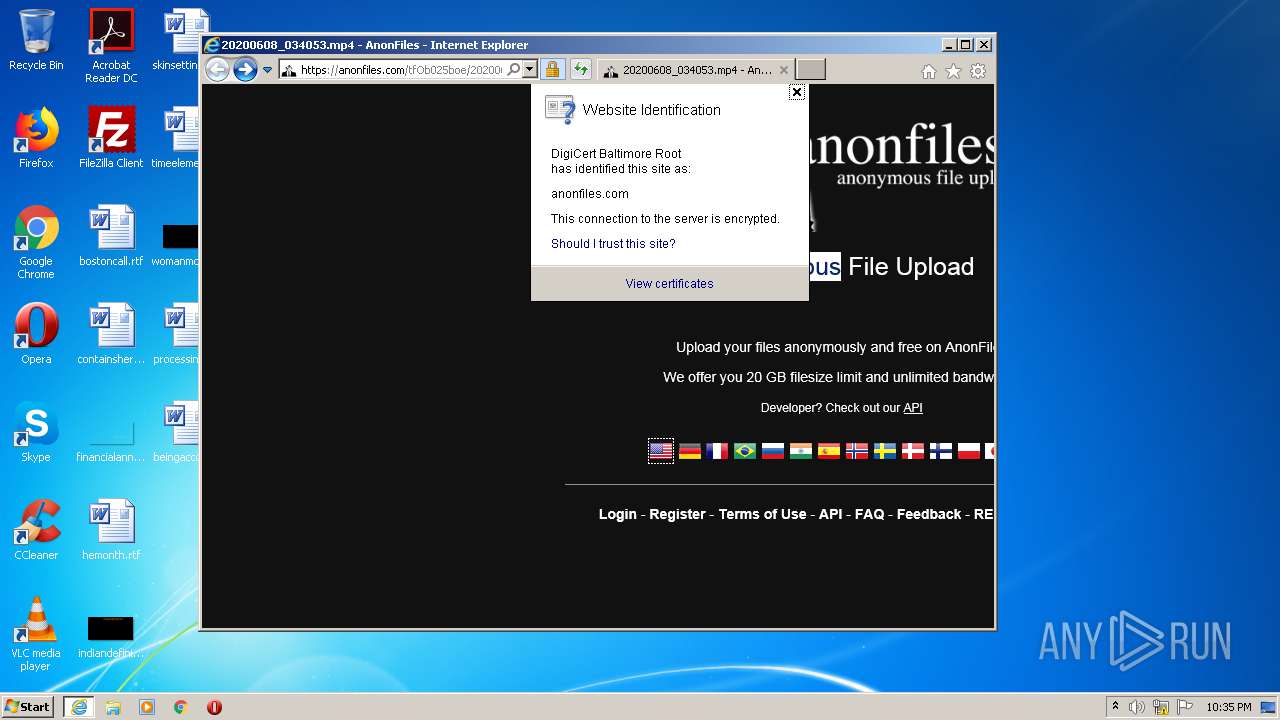The width and height of the screenshot is (1280, 720).
Task: Open the containsher document on desktop
Action: [x=111, y=334]
